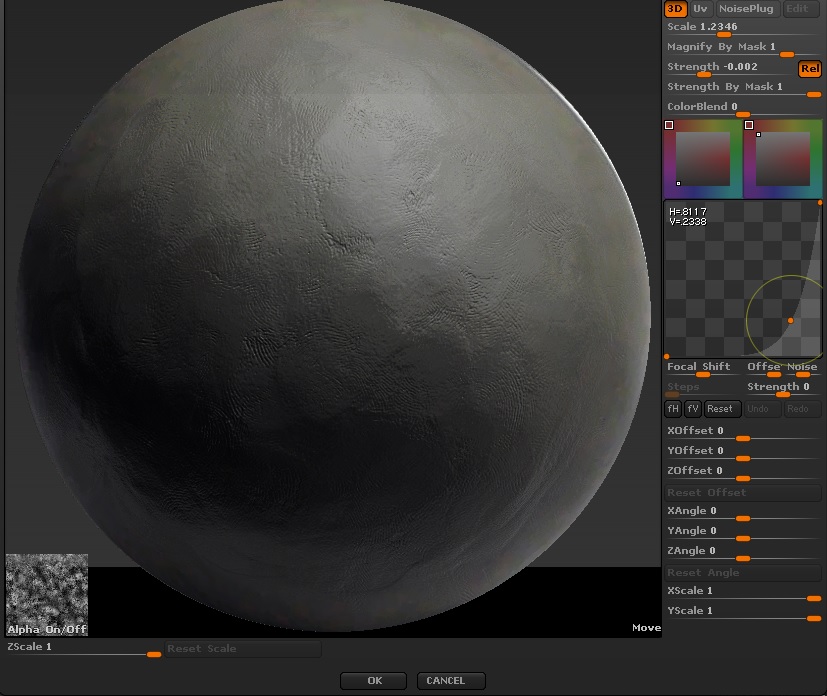The image size is (827, 696).
Task: Adjust the curve Noise slider
Action: point(802,368)
